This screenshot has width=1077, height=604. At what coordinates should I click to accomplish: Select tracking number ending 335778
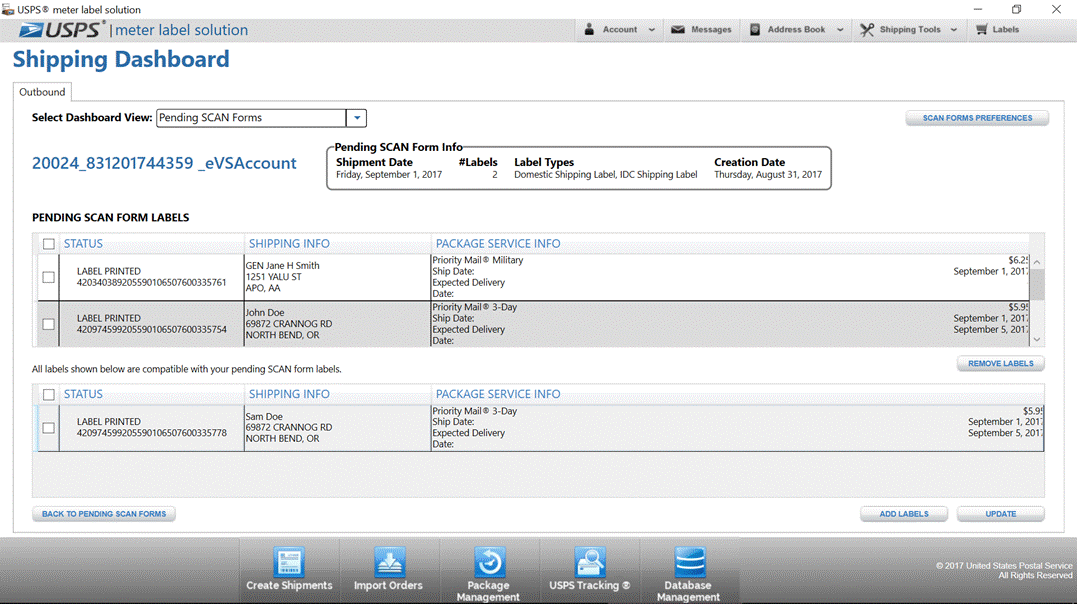coord(152,433)
